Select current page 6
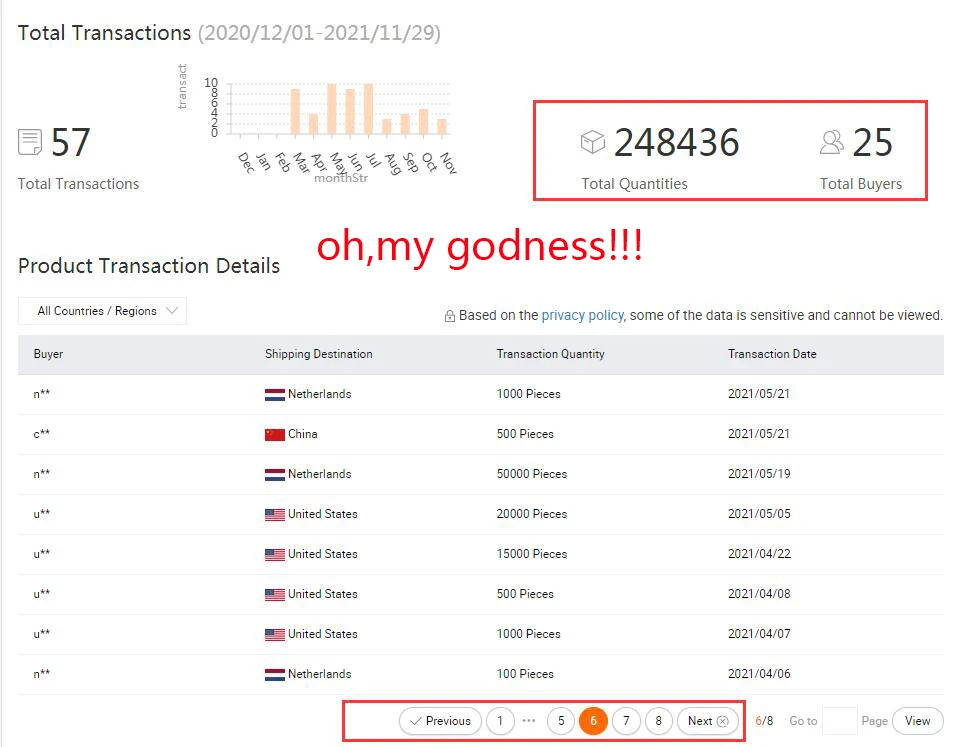 (593, 721)
